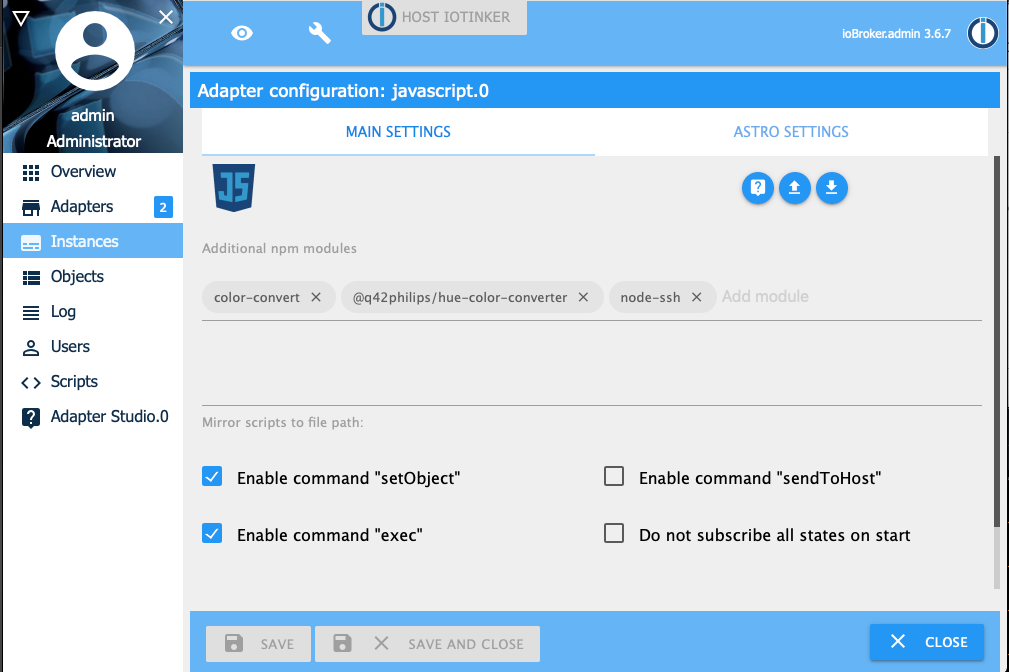Click the Adapters badge showing 2
The image size is (1009, 672).
[163, 207]
